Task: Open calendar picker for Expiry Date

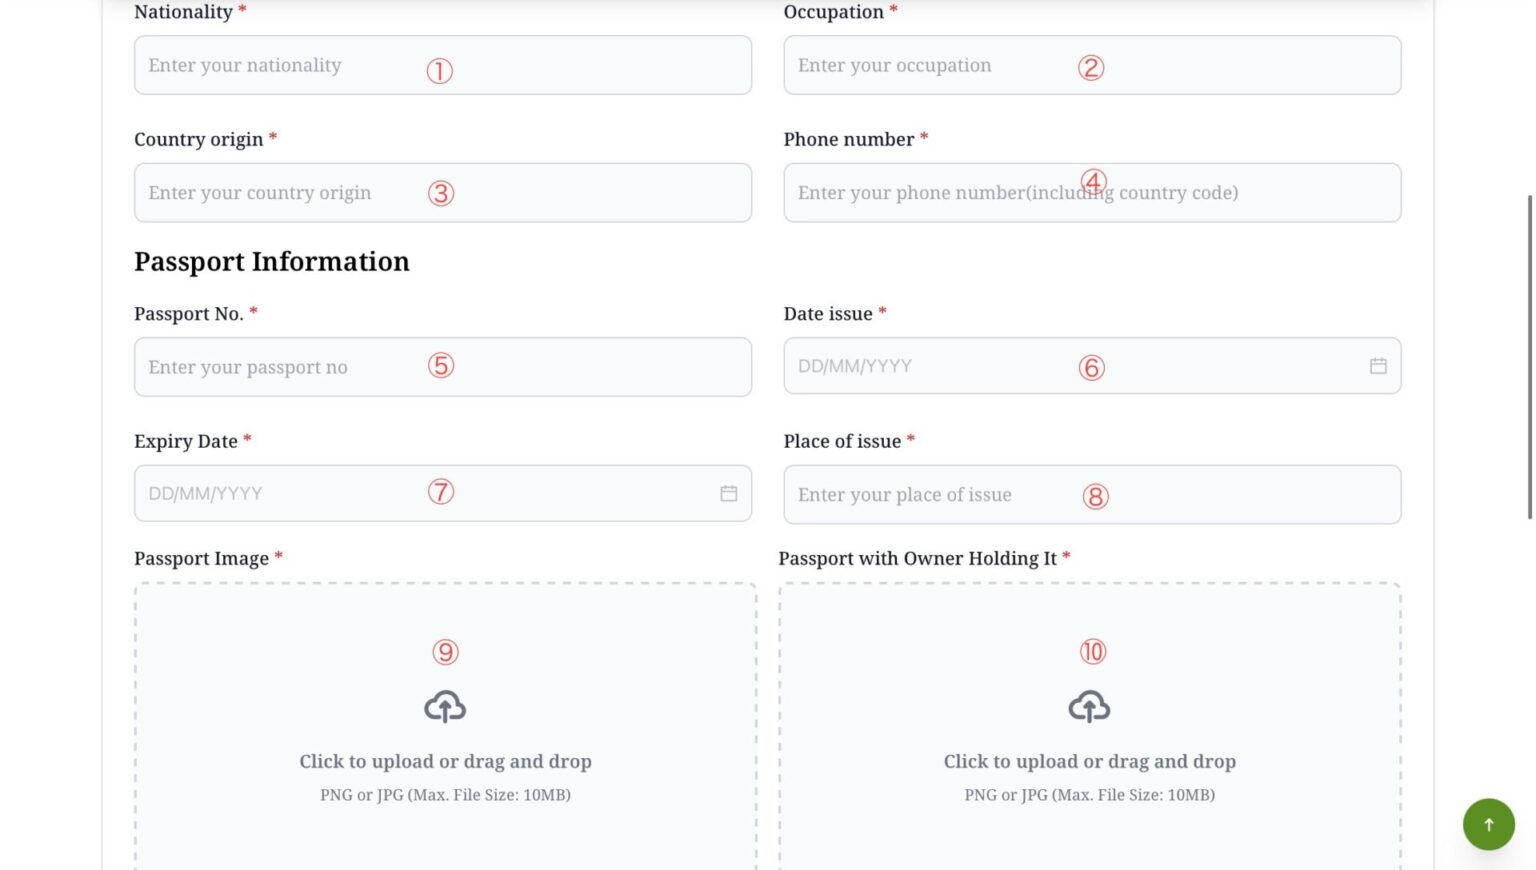Action: tap(728, 493)
